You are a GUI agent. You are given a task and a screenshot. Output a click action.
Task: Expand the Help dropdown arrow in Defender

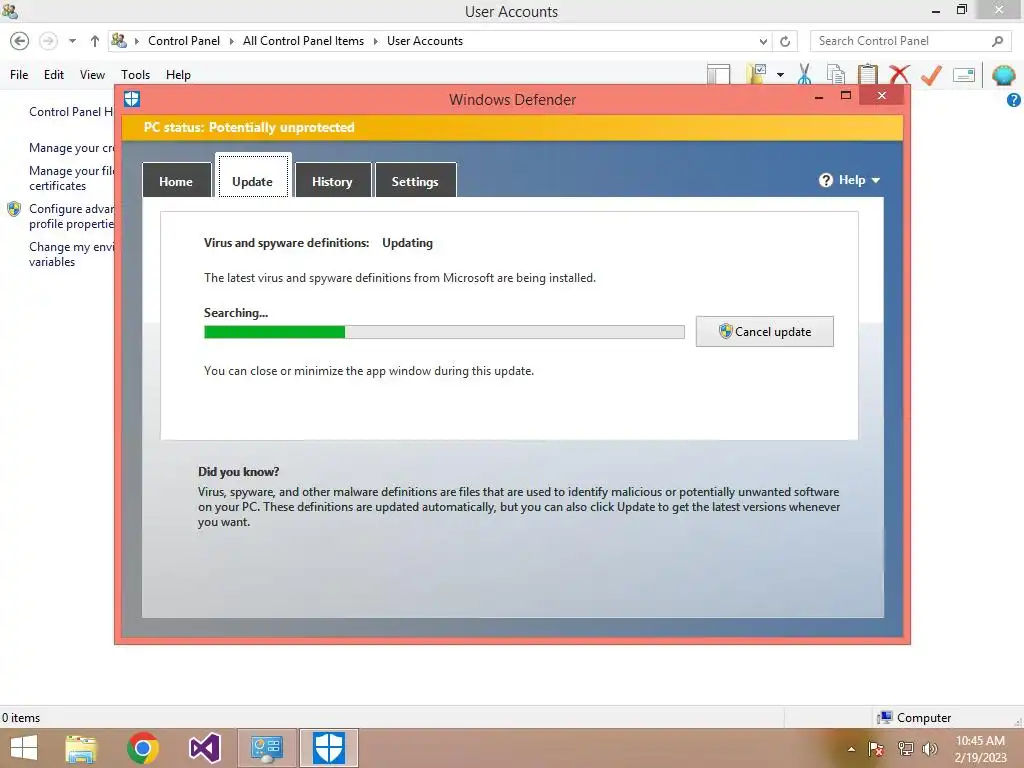(x=876, y=180)
